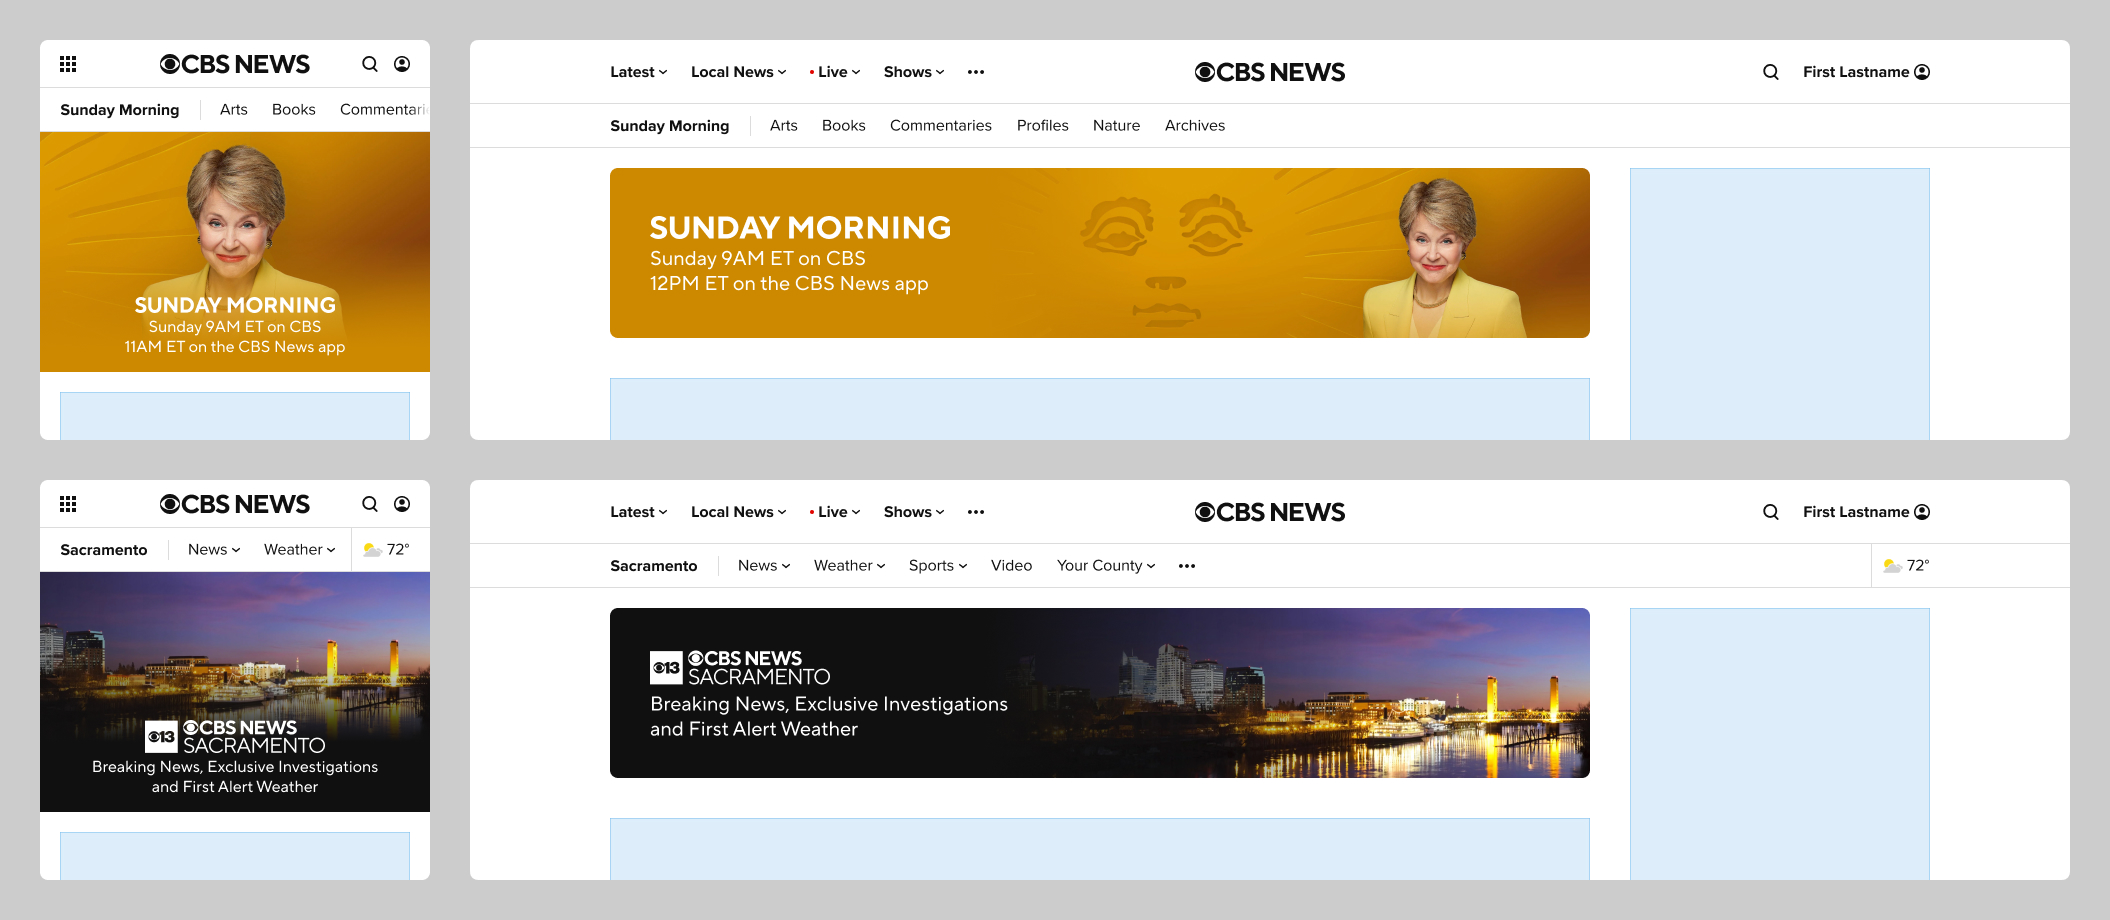The height and width of the screenshot is (920, 2110).
Task: Switch to the Archives tab
Action: point(1194,125)
